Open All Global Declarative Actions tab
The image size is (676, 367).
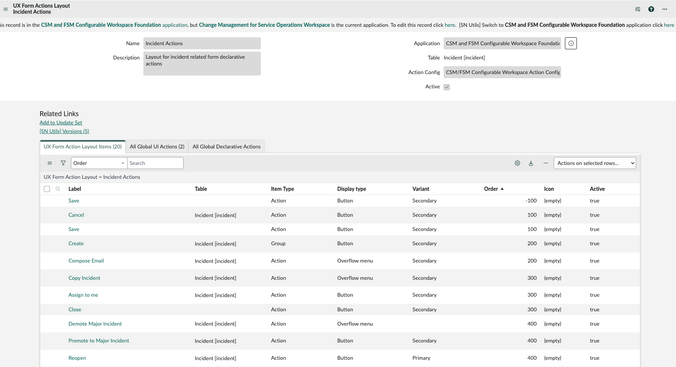tap(226, 147)
